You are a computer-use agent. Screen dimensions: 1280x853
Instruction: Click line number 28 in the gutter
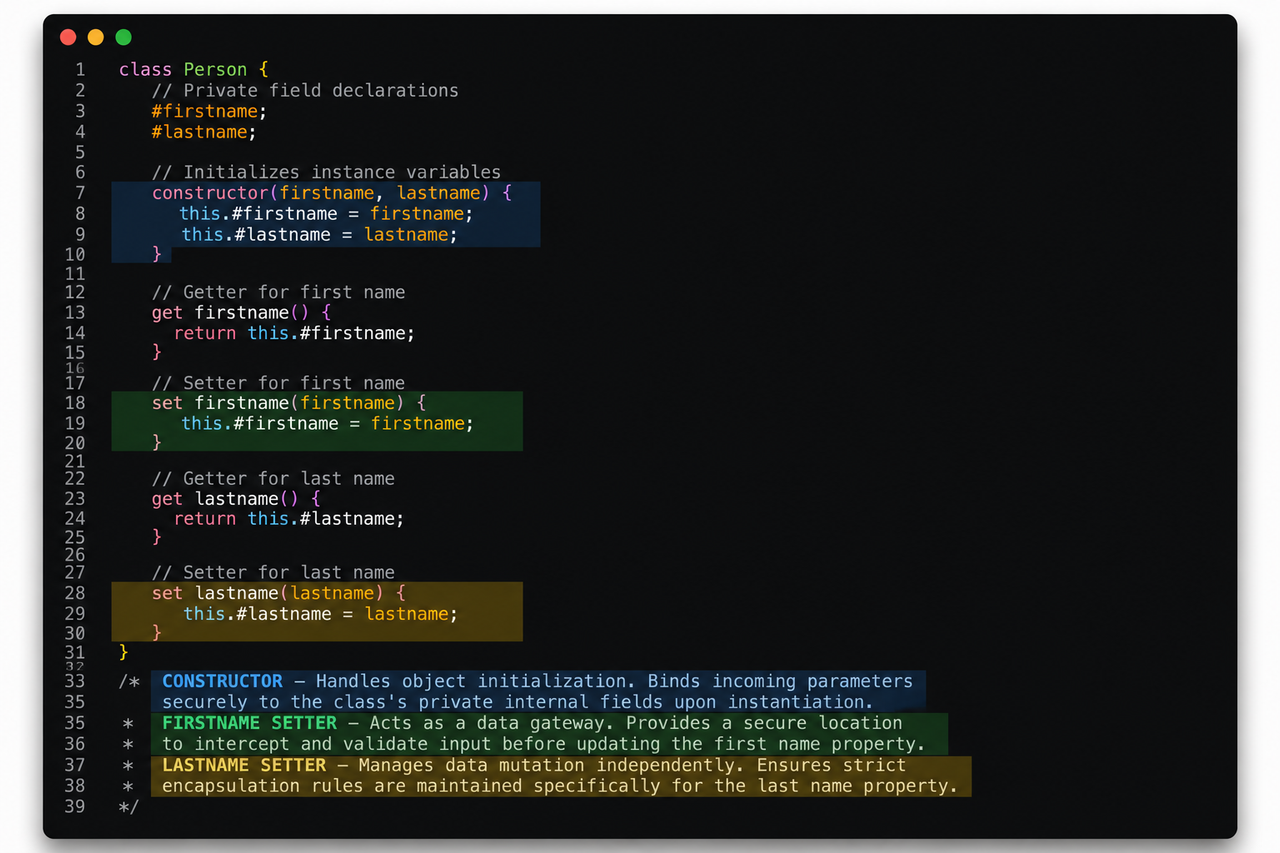75,593
